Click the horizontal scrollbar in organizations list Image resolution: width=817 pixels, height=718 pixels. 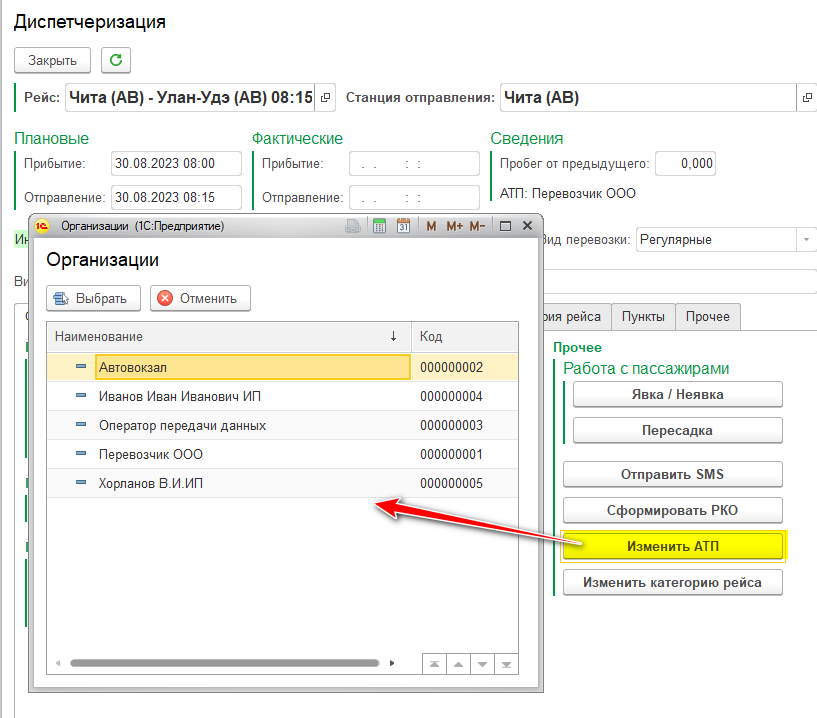point(224,662)
